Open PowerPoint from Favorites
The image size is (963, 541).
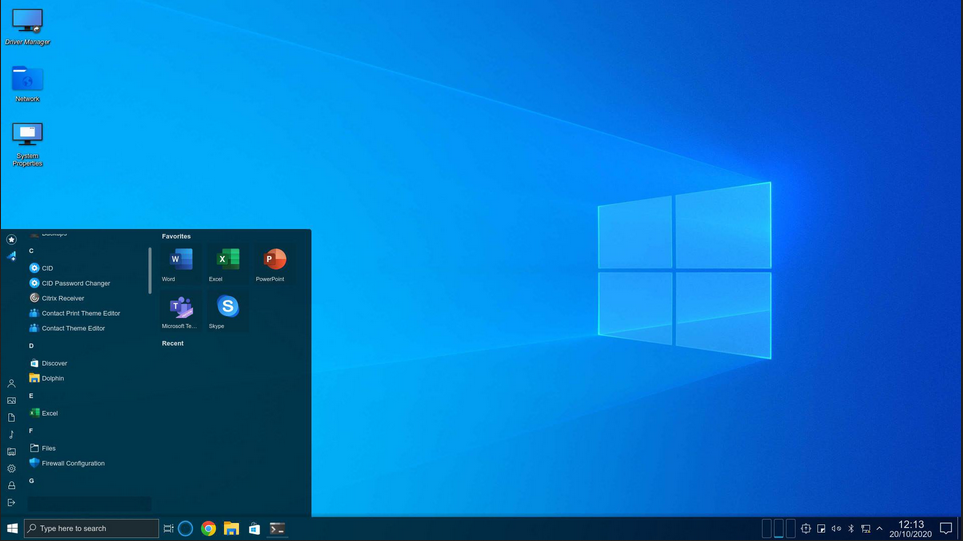click(x=275, y=263)
